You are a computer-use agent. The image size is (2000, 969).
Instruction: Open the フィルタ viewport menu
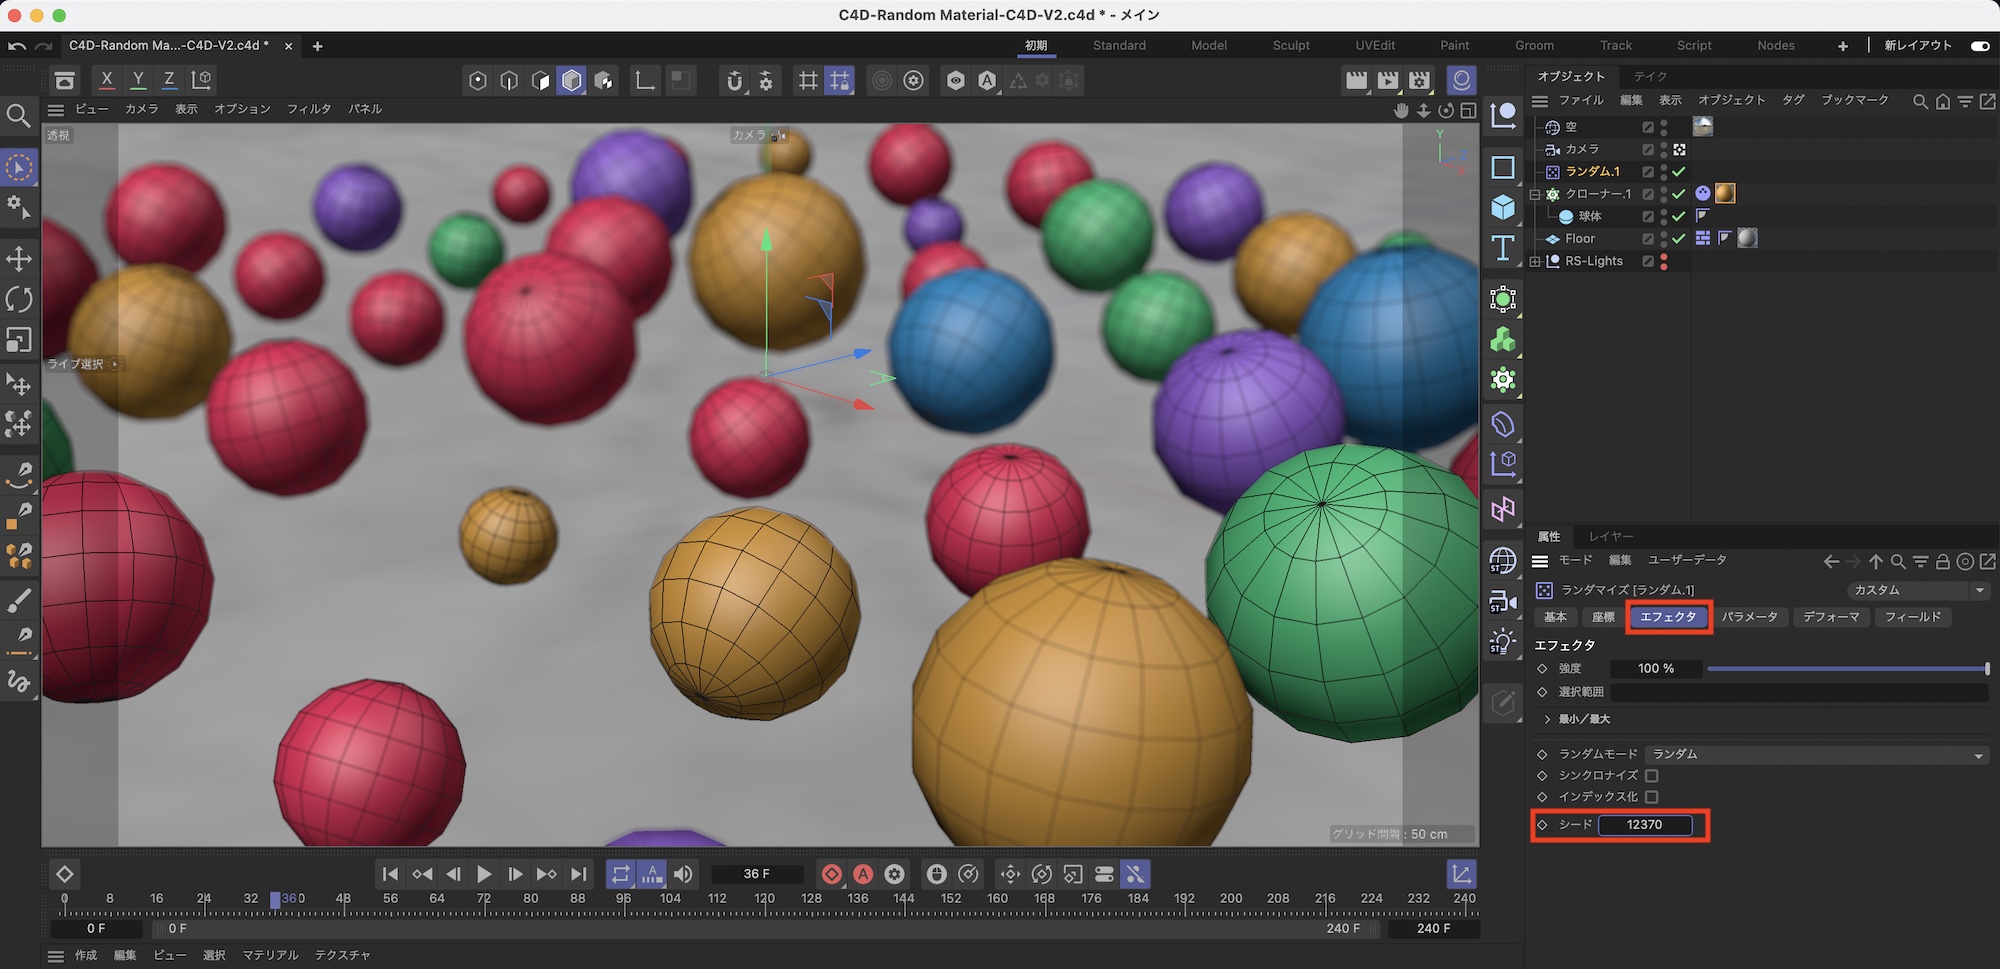(x=308, y=109)
